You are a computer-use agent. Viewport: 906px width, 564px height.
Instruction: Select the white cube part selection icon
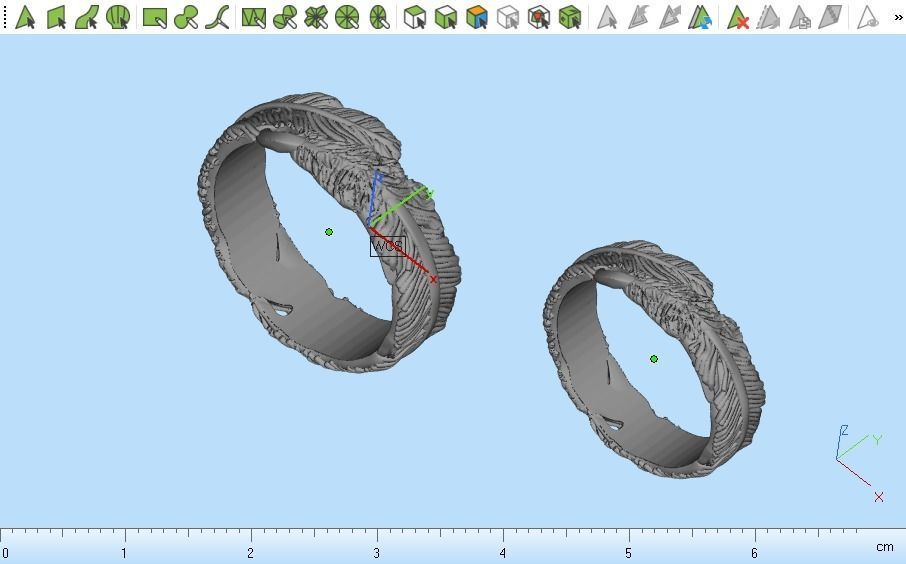414,17
